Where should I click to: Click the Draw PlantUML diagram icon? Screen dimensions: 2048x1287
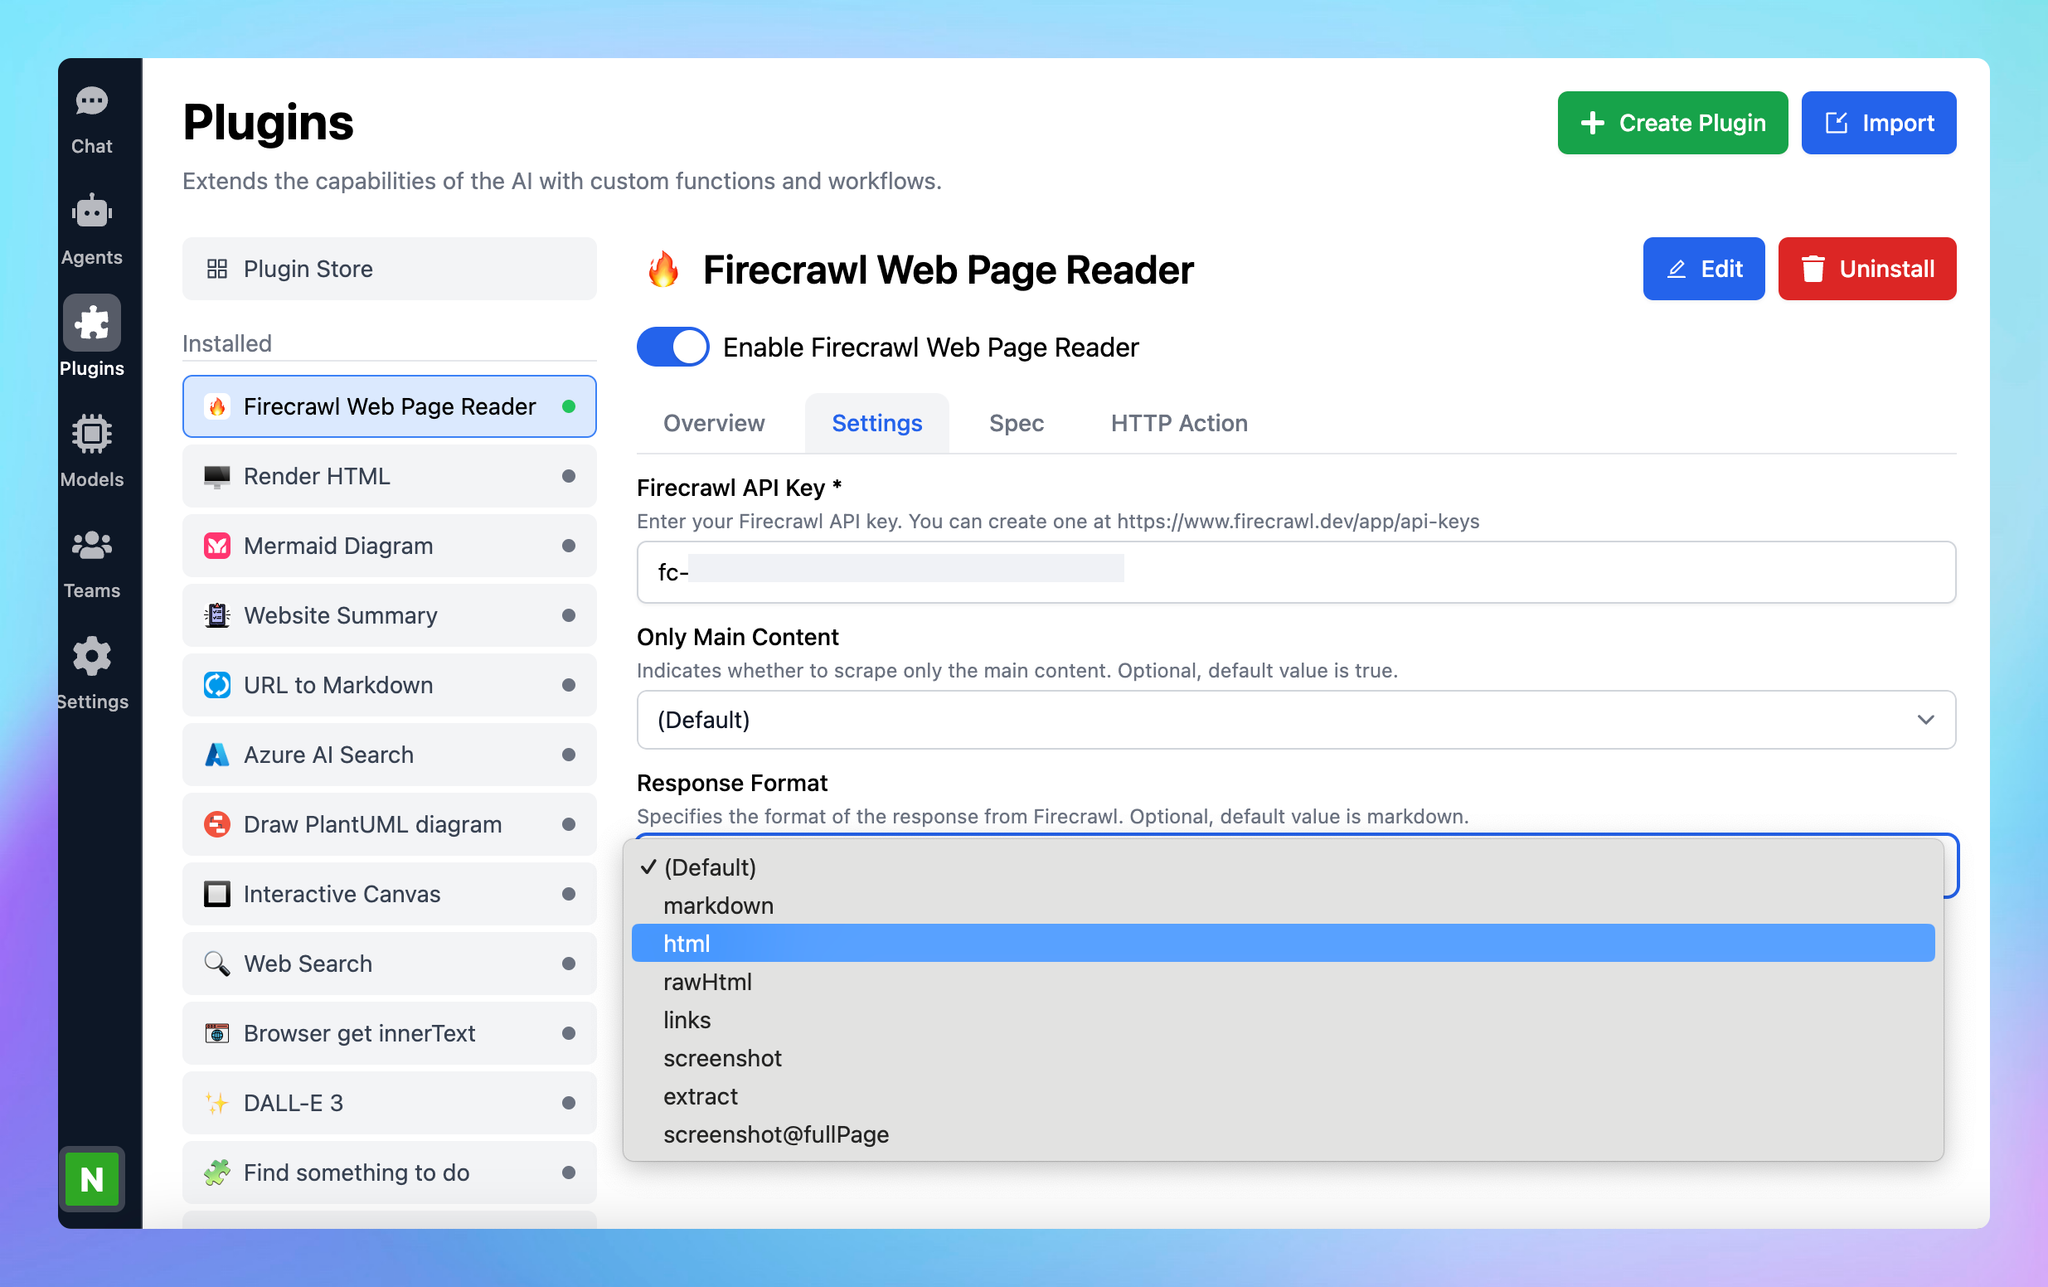[217, 824]
